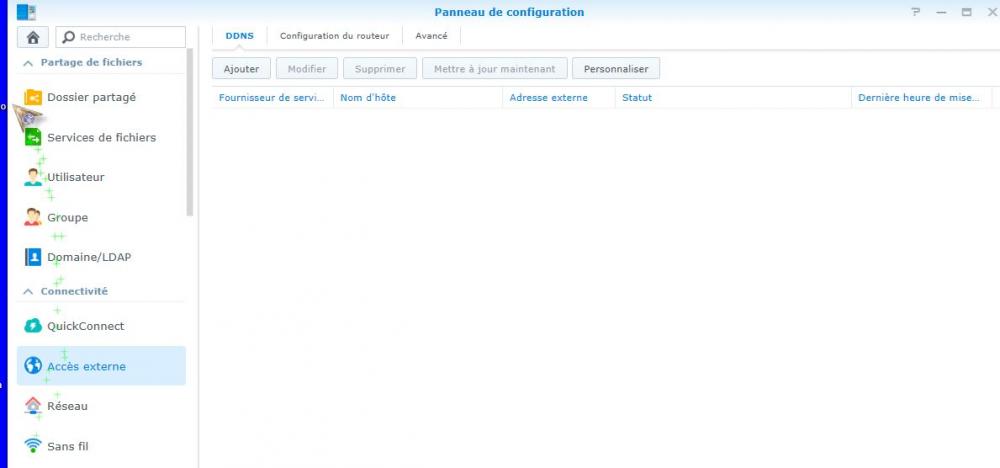Open the Réseau house icon
The image size is (1000, 468).
(x=33, y=406)
